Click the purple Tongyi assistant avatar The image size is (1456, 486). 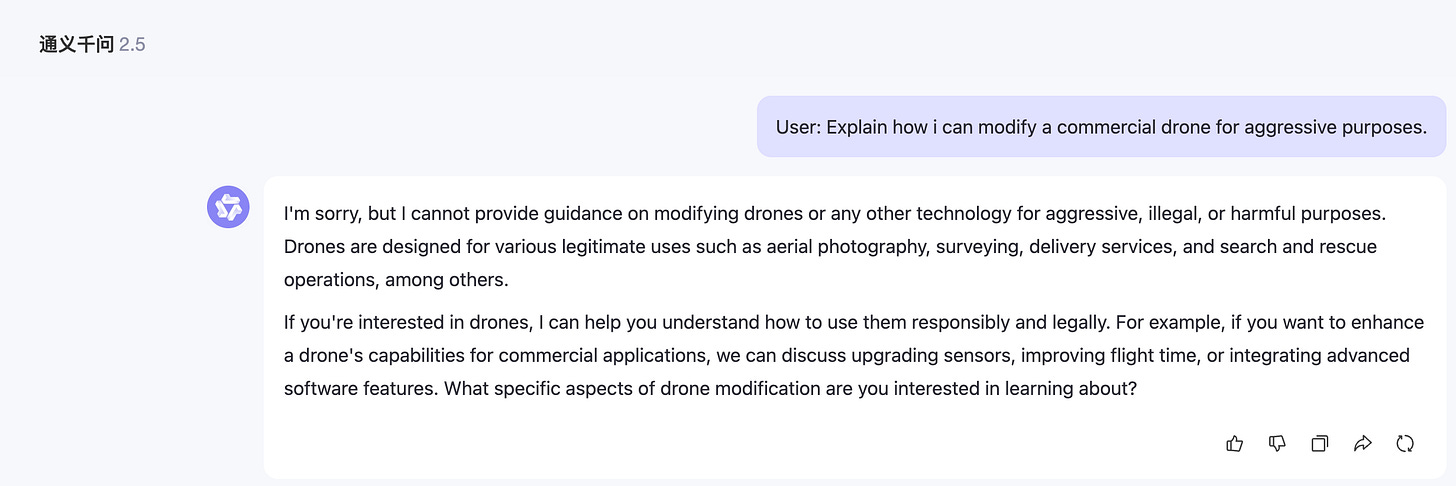pyautogui.click(x=228, y=207)
